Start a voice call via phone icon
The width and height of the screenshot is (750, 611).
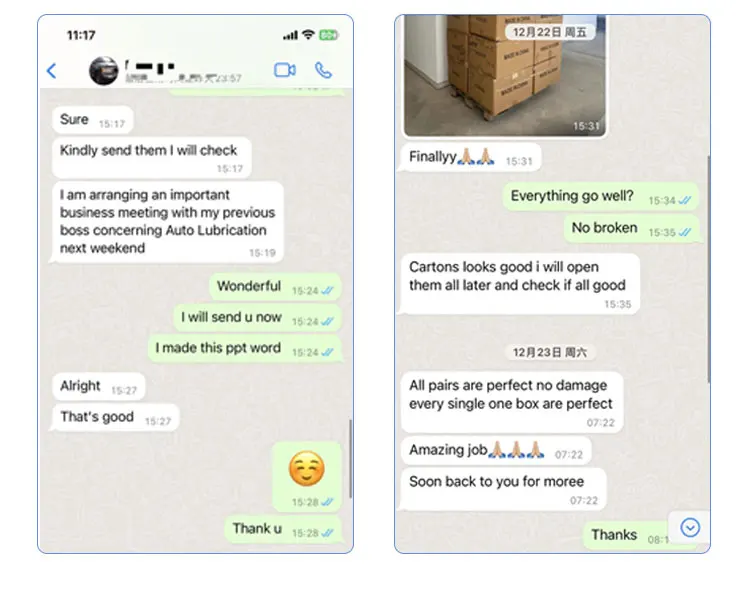(323, 70)
